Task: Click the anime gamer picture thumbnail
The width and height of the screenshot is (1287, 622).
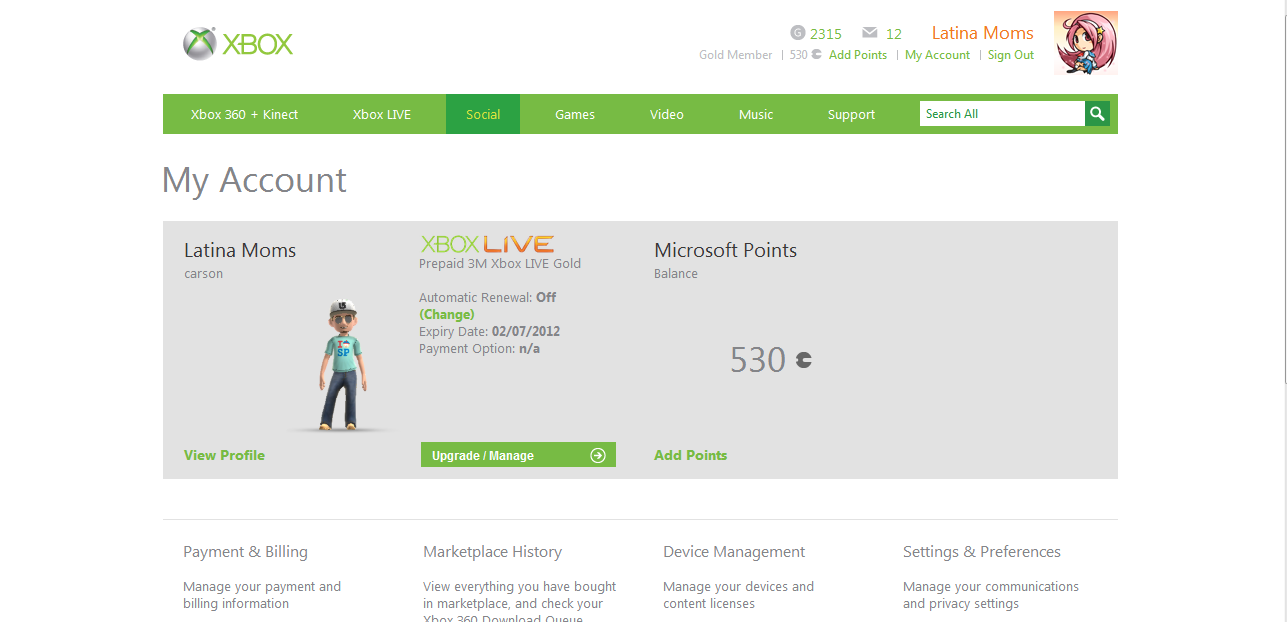Action: (x=1086, y=43)
